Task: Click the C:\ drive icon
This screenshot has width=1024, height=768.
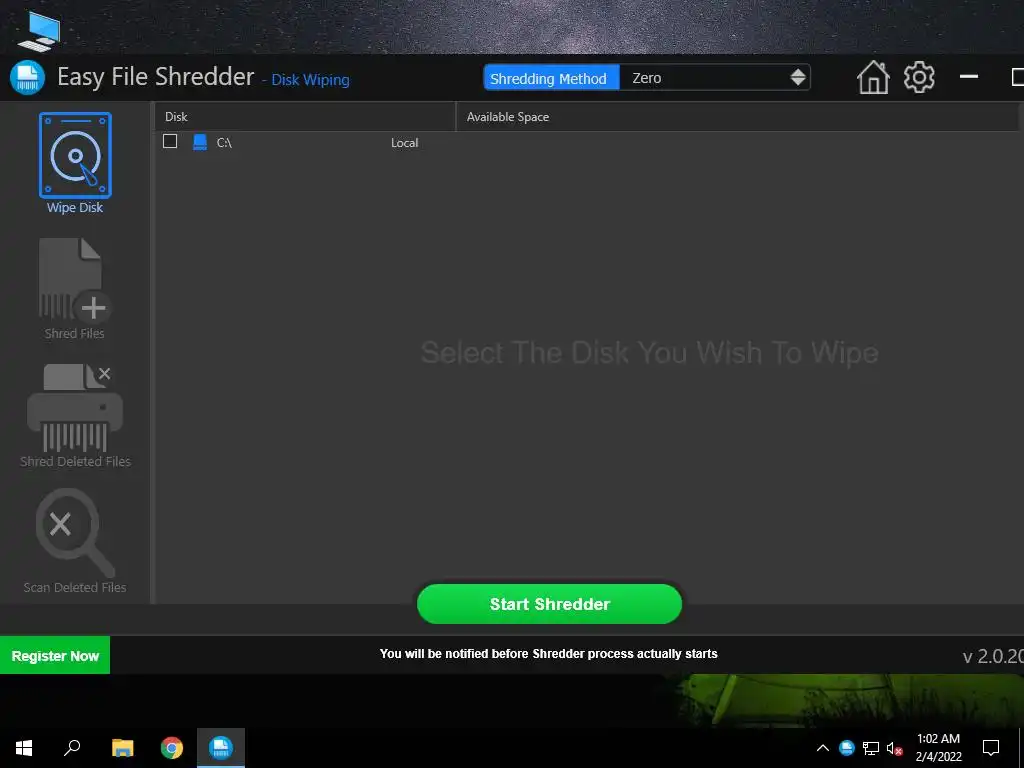Action: pyautogui.click(x=200, y=142)
